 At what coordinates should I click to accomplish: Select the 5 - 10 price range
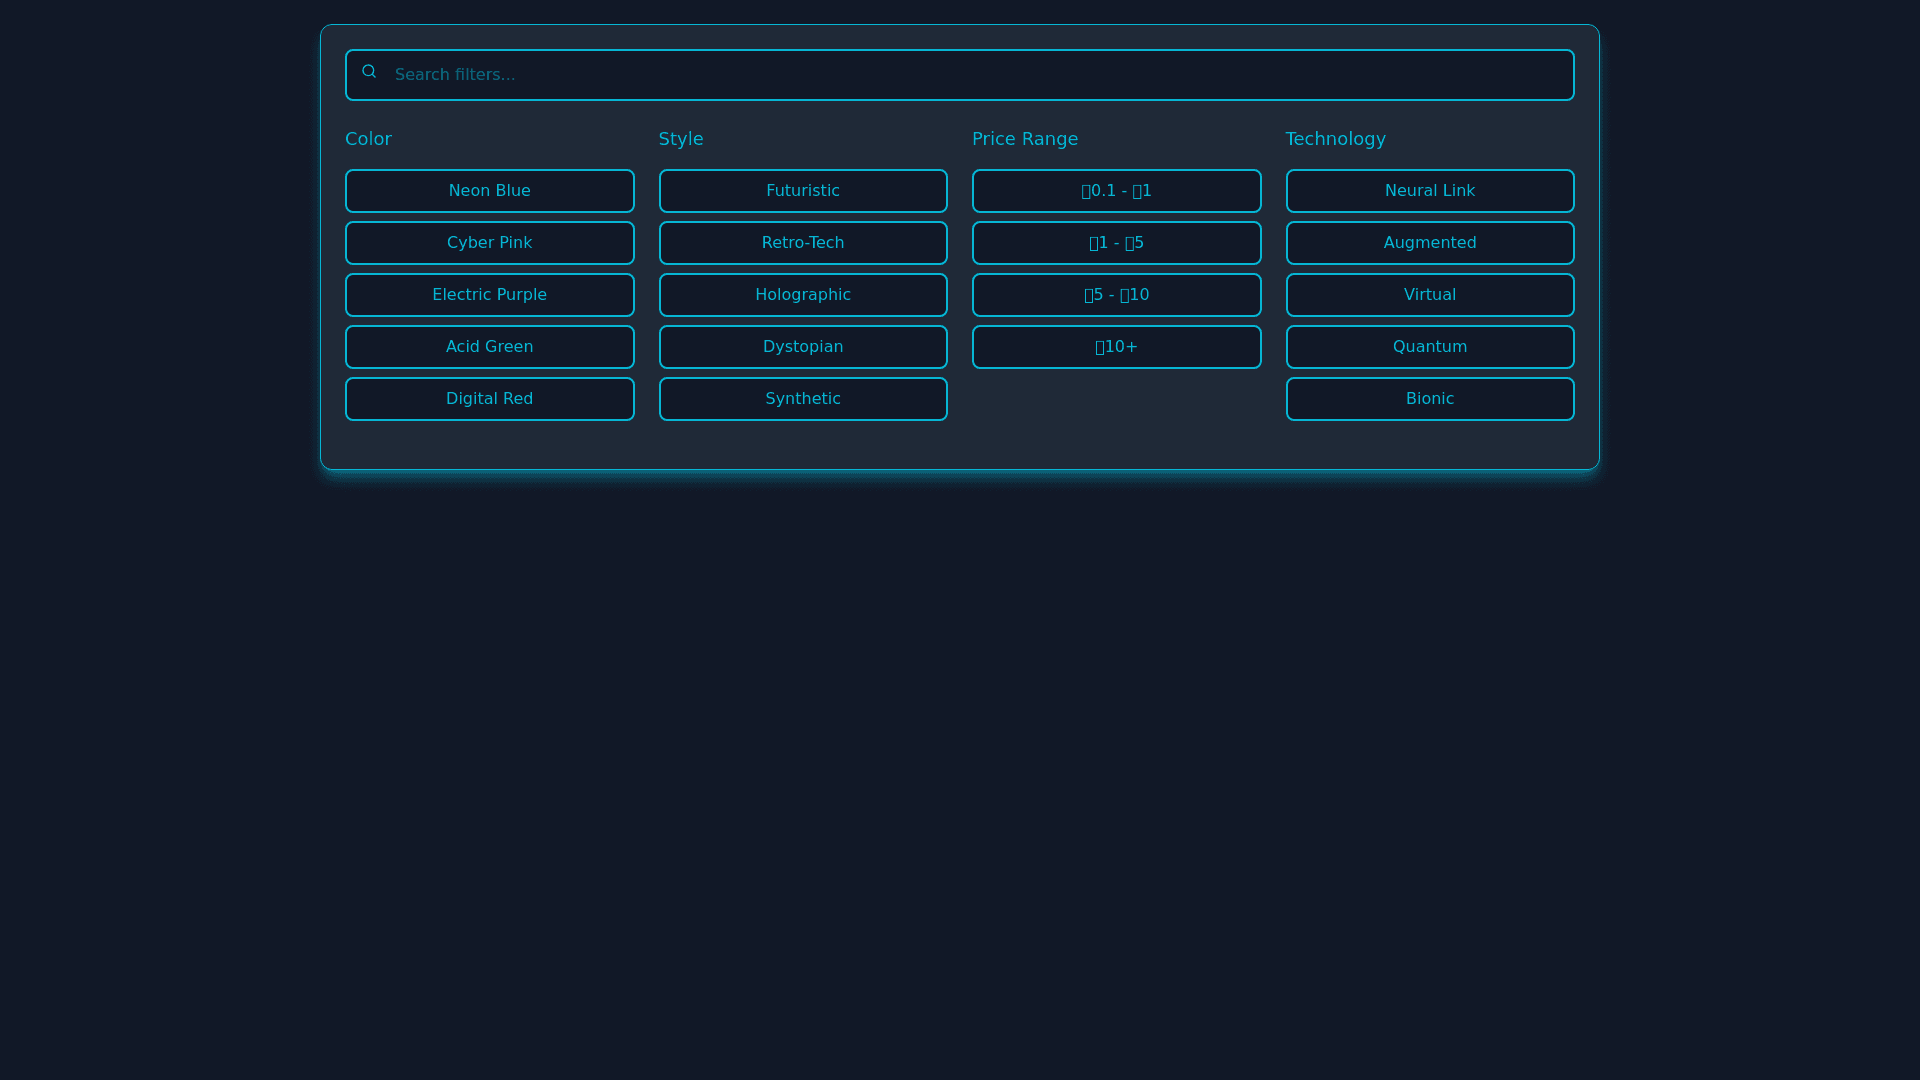pos(1116,295)
